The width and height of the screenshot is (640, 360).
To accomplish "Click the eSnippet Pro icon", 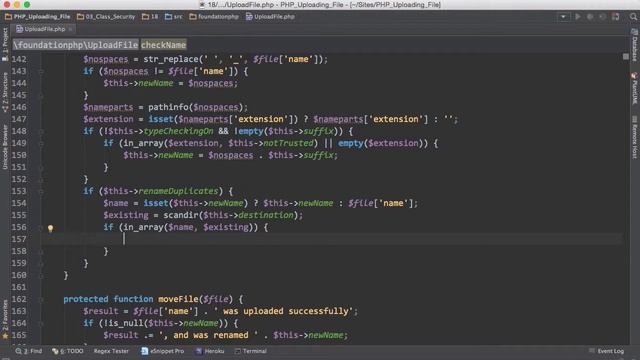I will (x=144, y=351).
